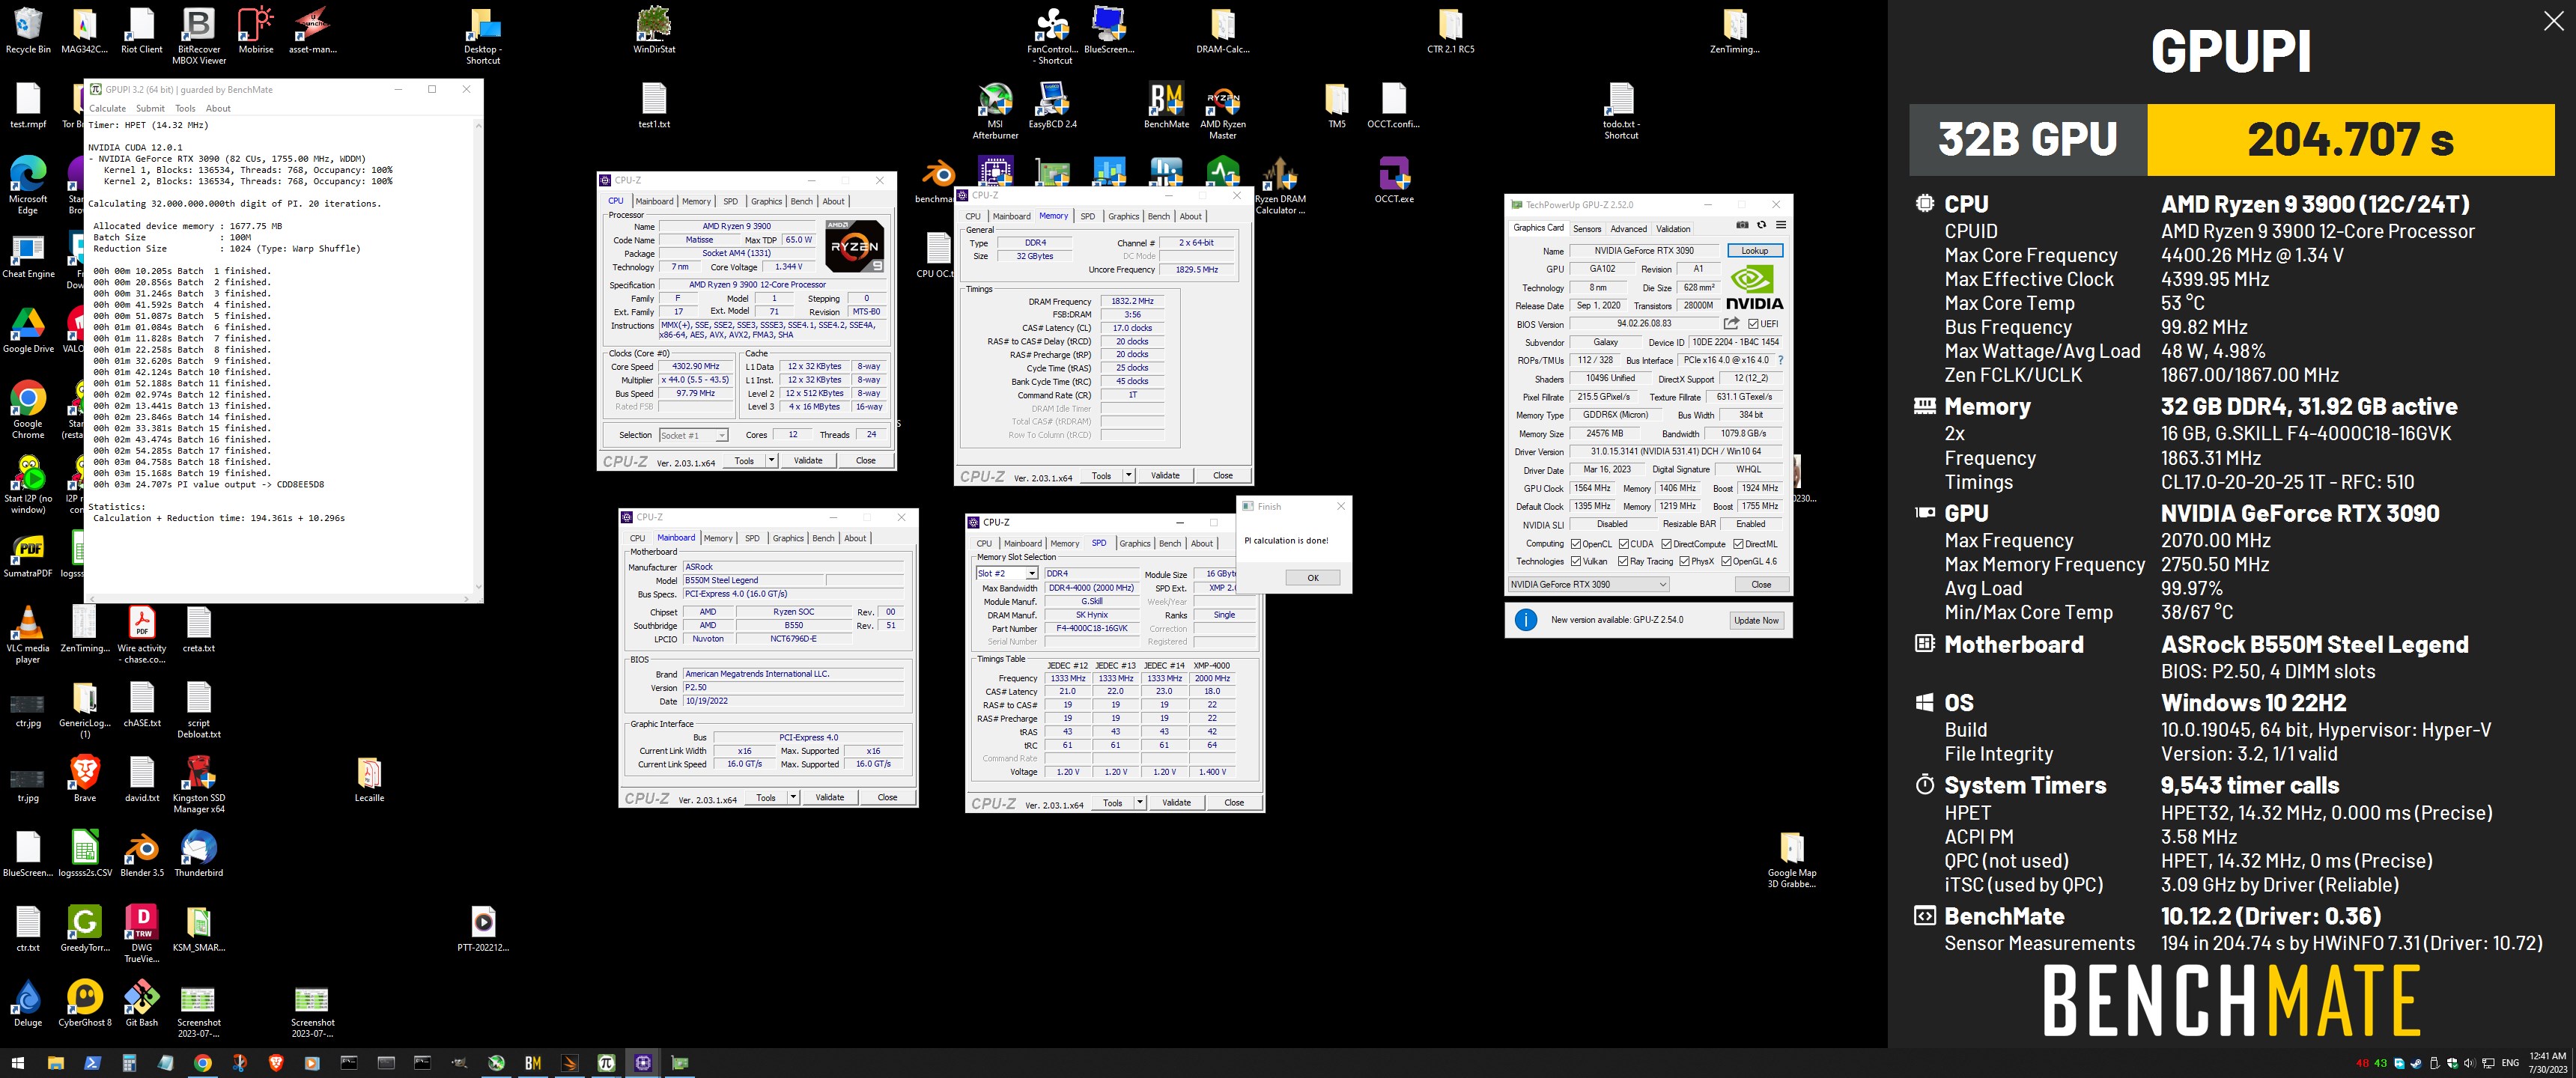Click Validate in CPU-Z CPU window

pos(808,461)
